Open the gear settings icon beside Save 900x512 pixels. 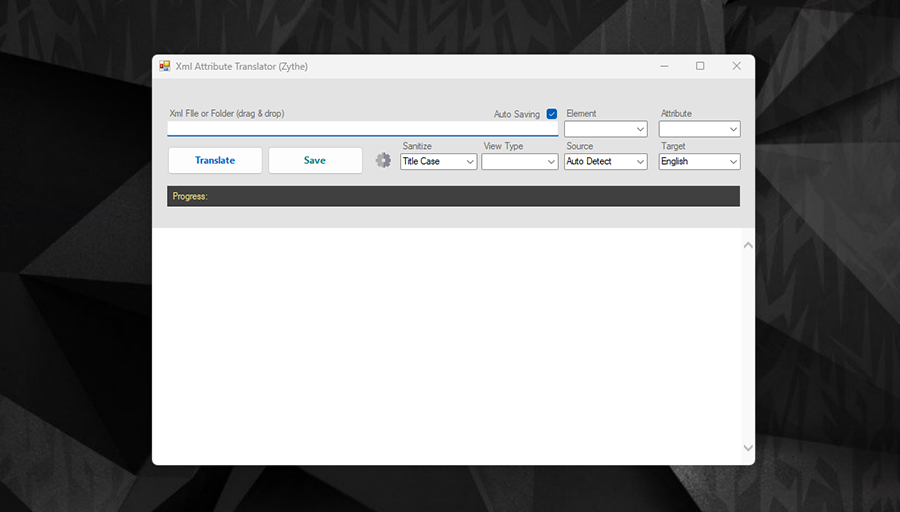pyautogui.click(x=383, y=160)
